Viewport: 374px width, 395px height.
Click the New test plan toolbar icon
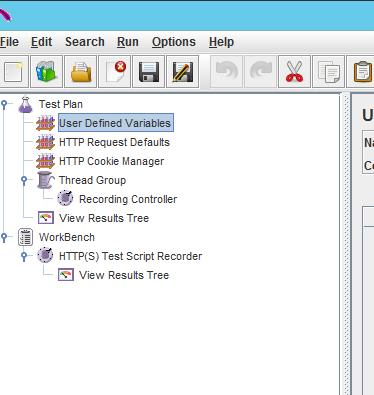13,72
